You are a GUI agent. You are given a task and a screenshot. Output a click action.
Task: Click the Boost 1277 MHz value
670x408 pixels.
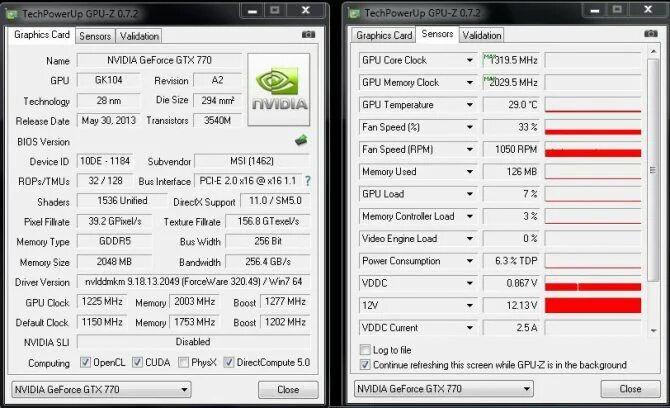[x=285, y=302]
